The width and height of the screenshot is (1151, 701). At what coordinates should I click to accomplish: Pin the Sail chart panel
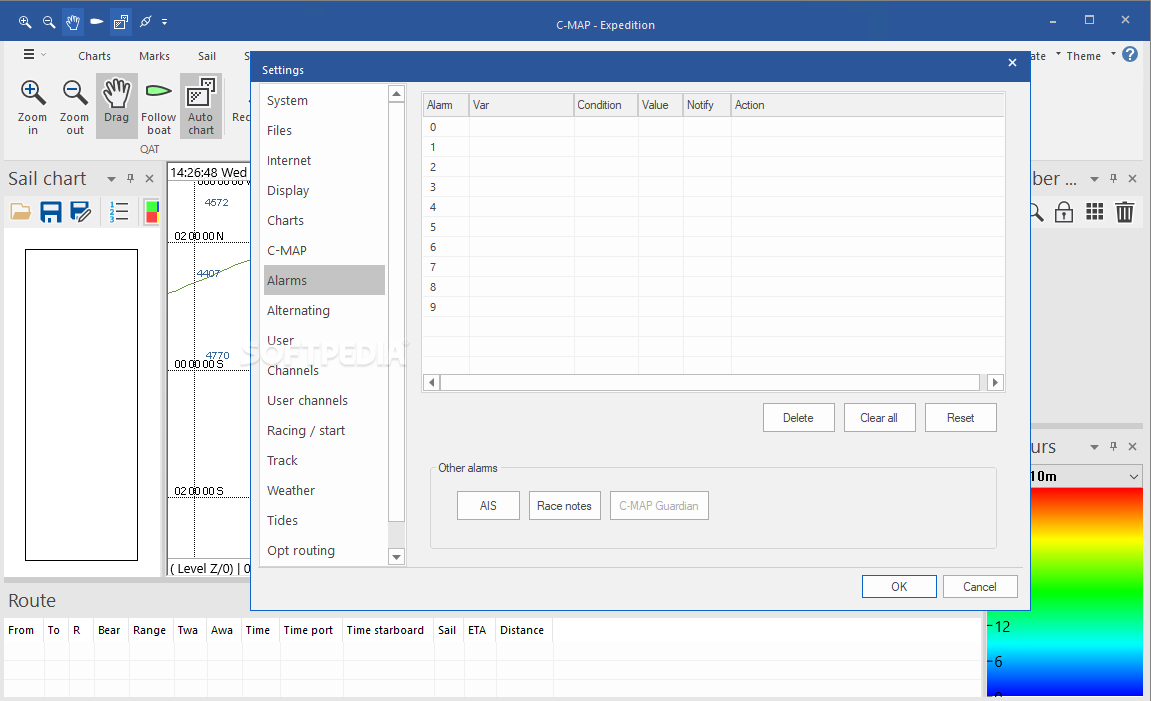[131, 178]
